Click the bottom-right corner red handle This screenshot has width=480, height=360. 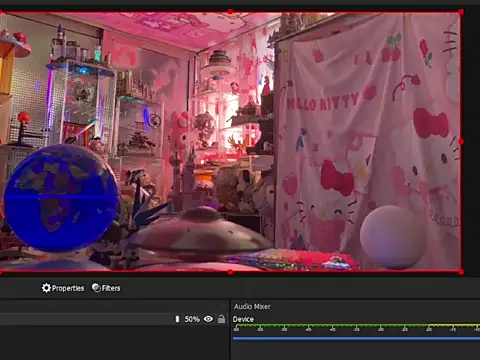click(x=461, y=272)
